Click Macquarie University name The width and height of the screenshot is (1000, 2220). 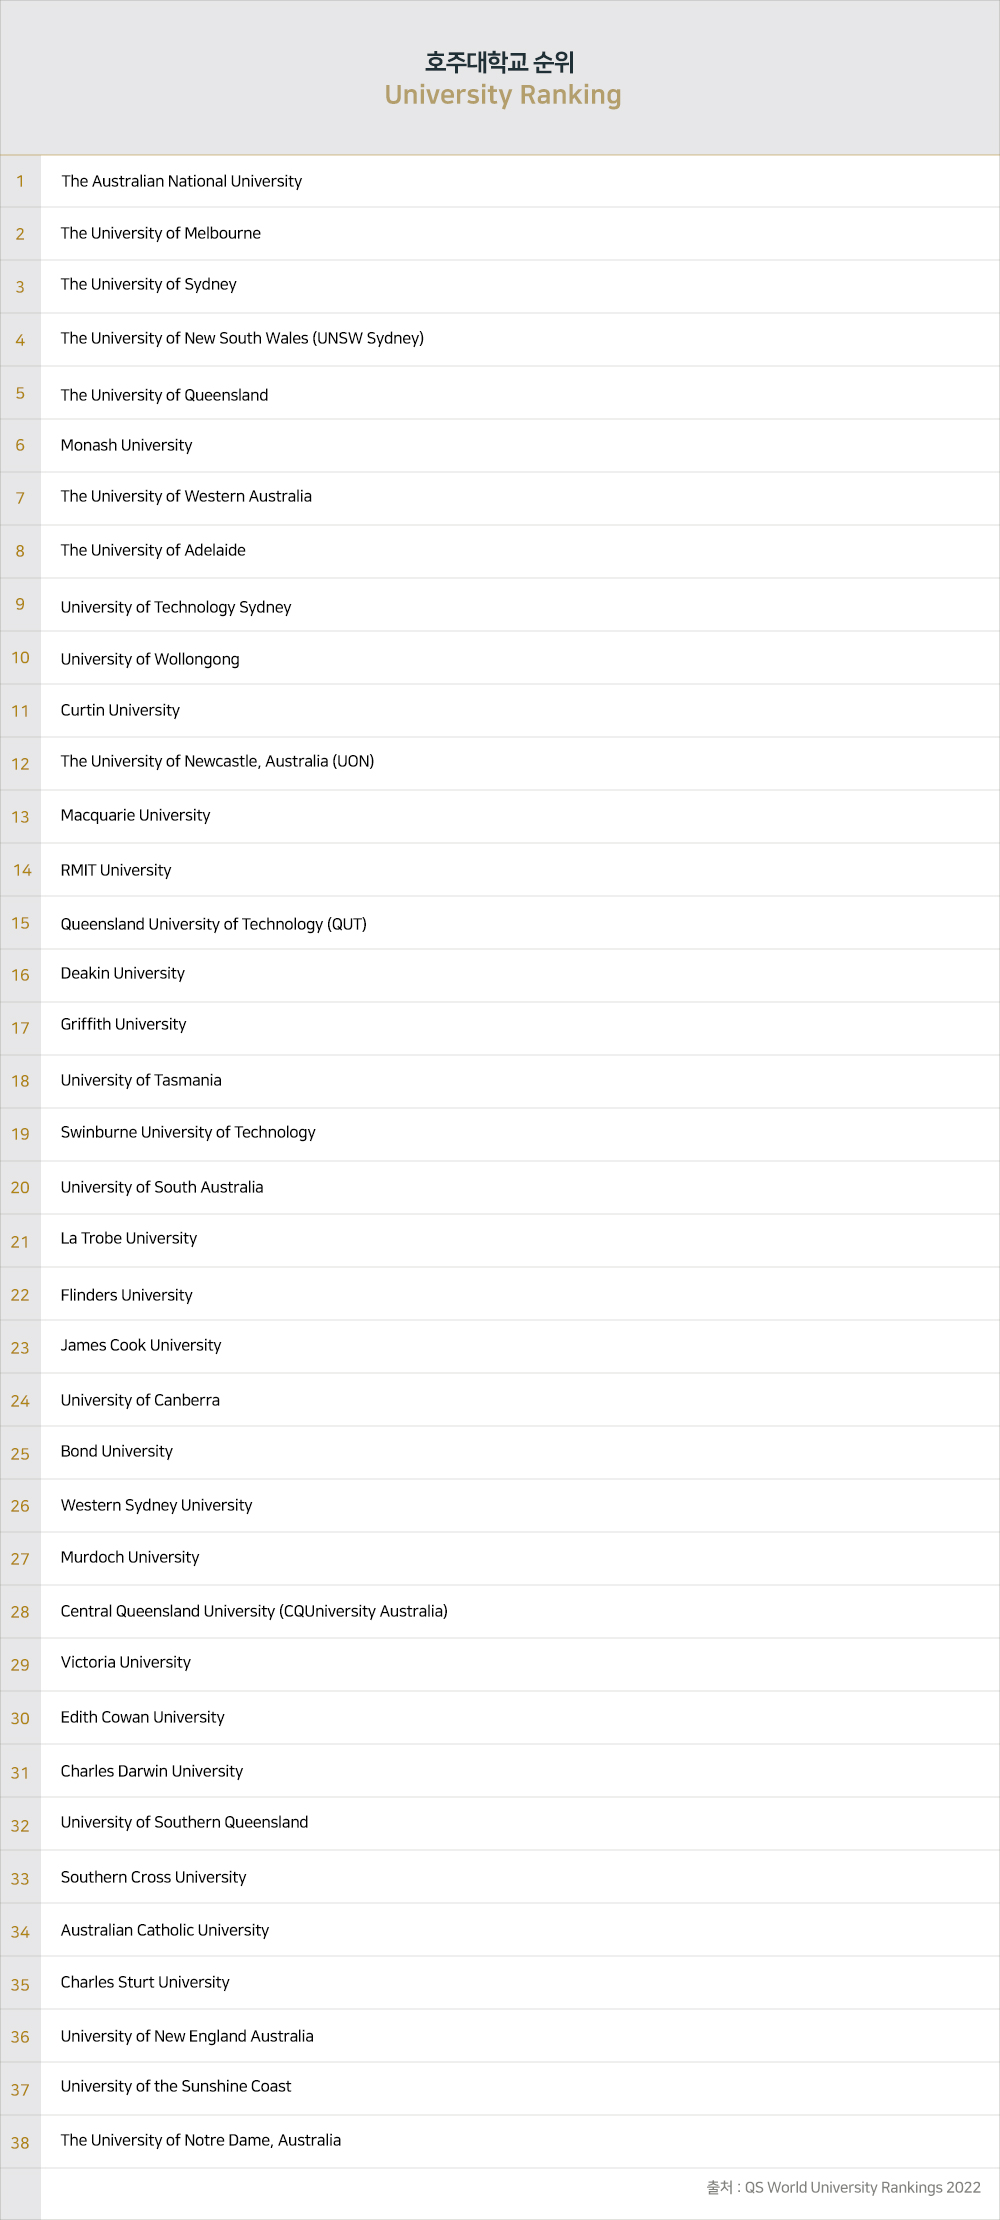[x=135, y=815]
